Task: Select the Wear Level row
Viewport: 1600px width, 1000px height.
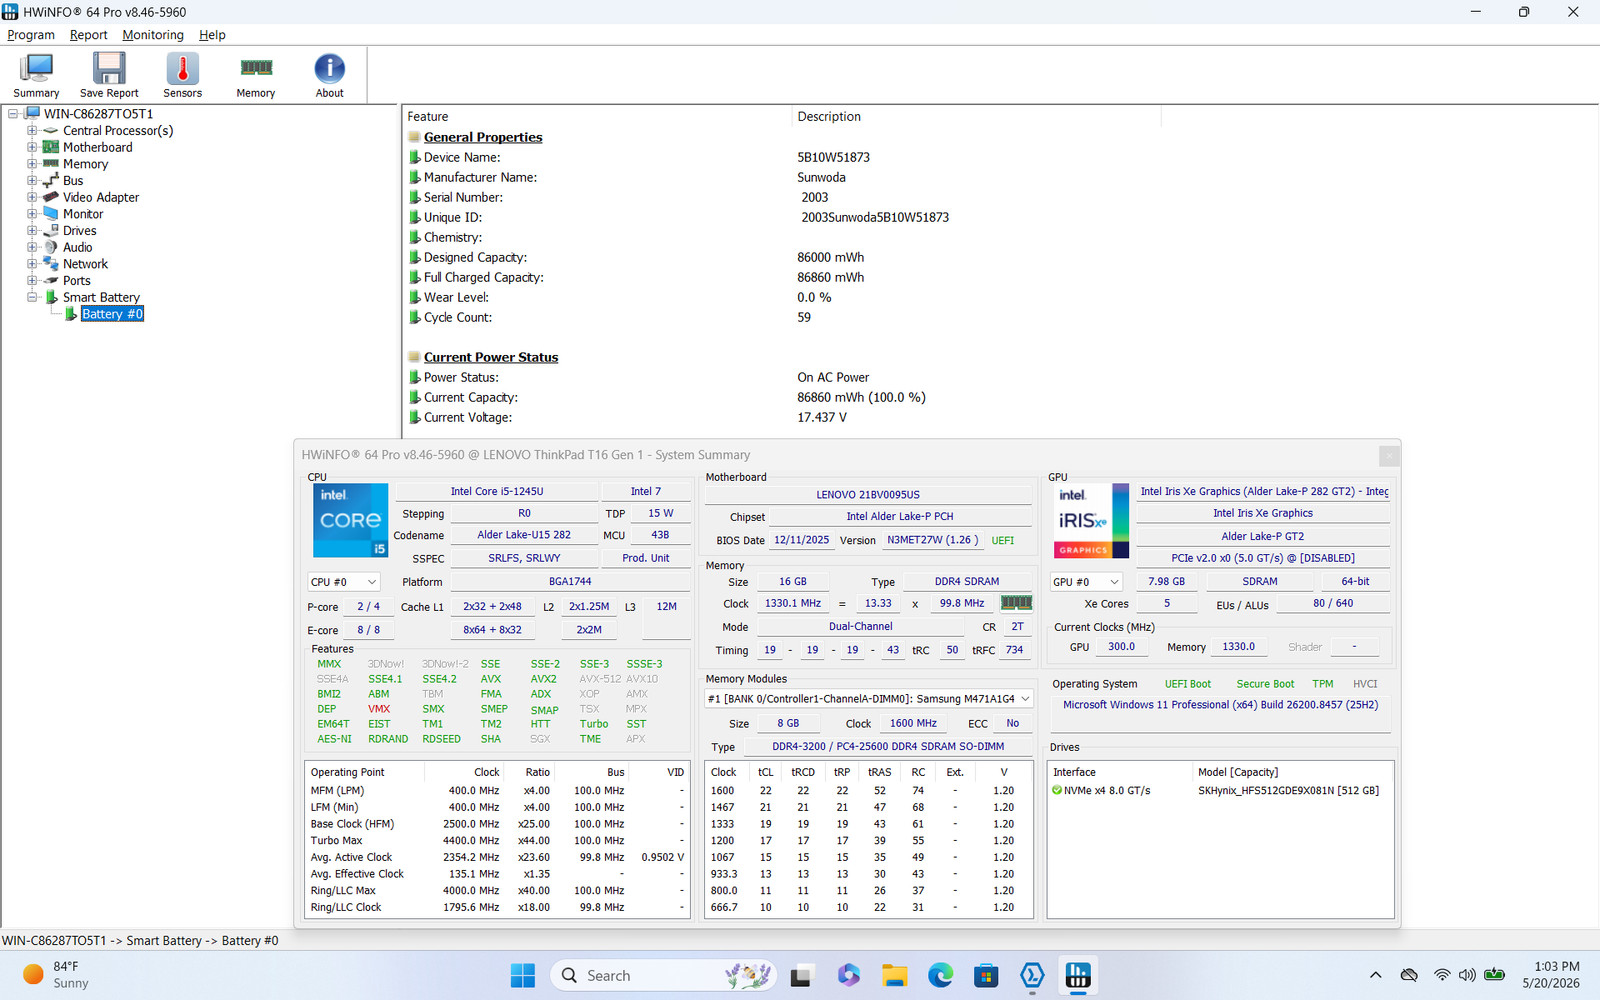Action: [620, 297]
